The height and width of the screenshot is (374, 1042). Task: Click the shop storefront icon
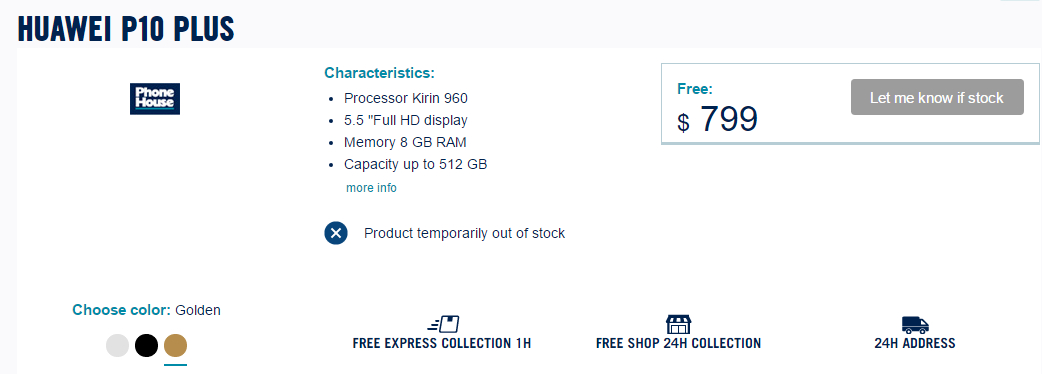tap(678, 324)
